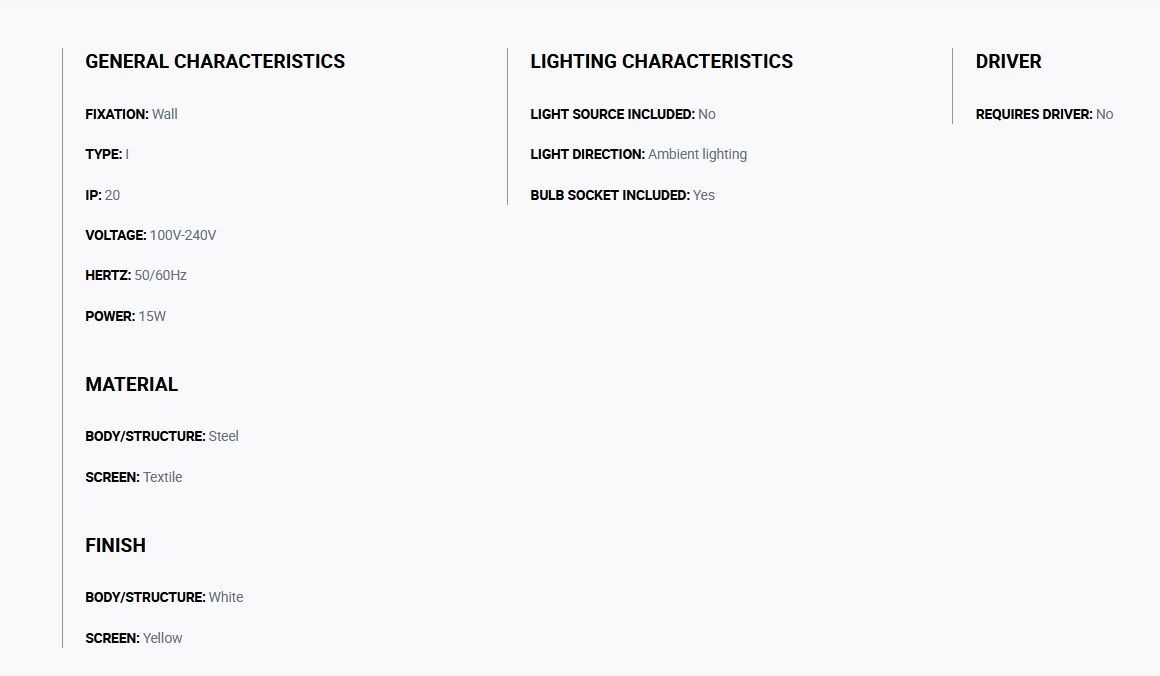Click the Light Source Included entry
Screen dimensions: 1160x676
click(623, 114)
